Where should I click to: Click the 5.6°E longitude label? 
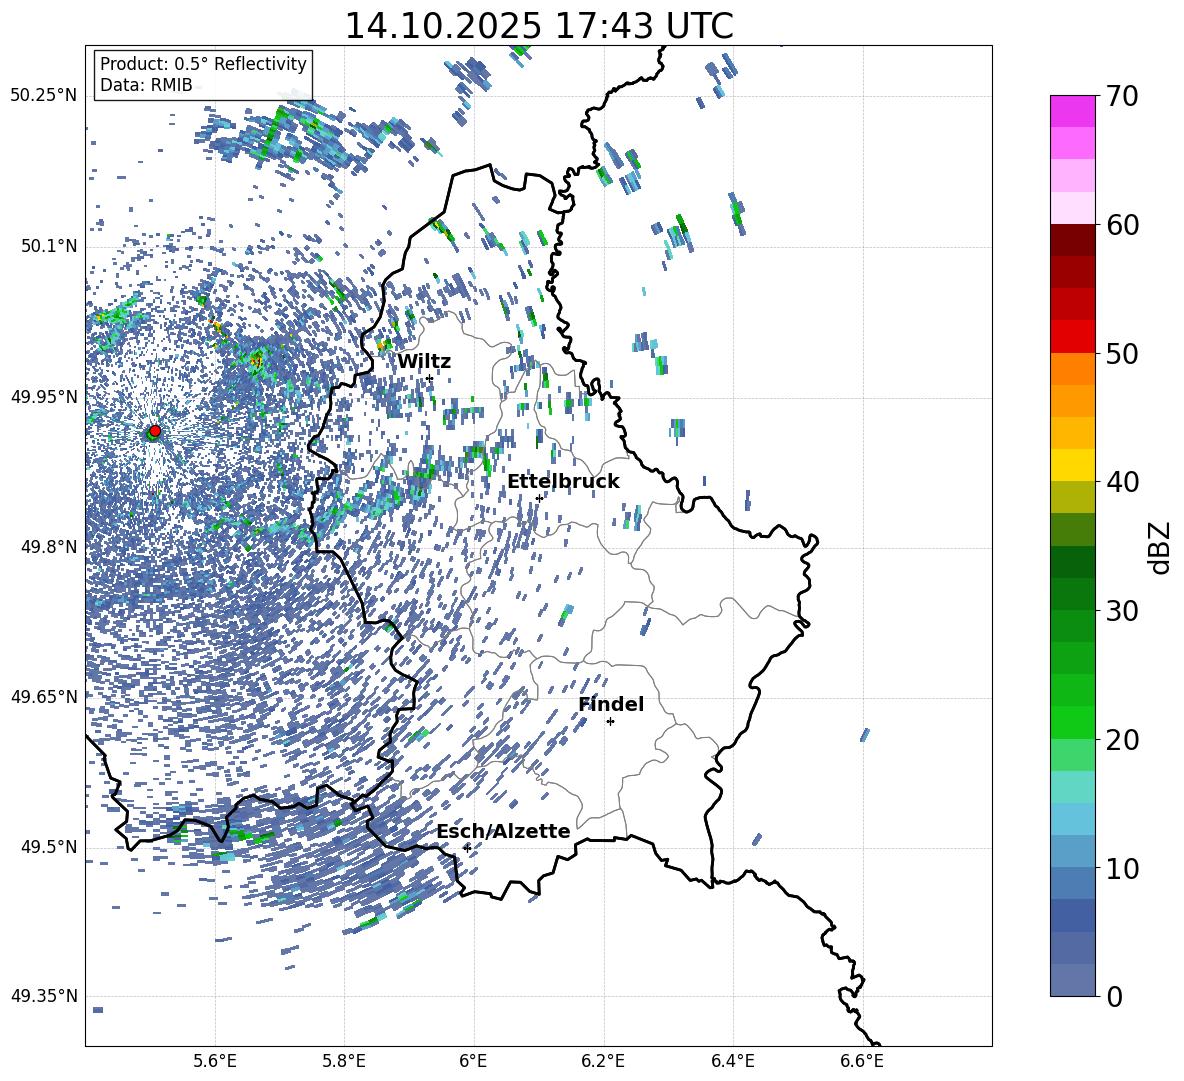click(214, 1061)
